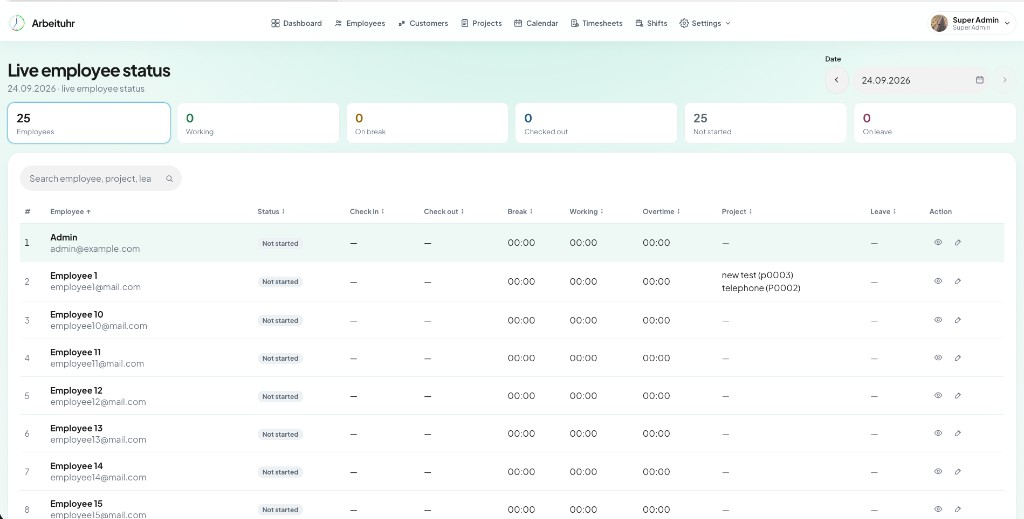
Task: Click the employee search field
Action: pyautogui.click(x=101, y=178)
